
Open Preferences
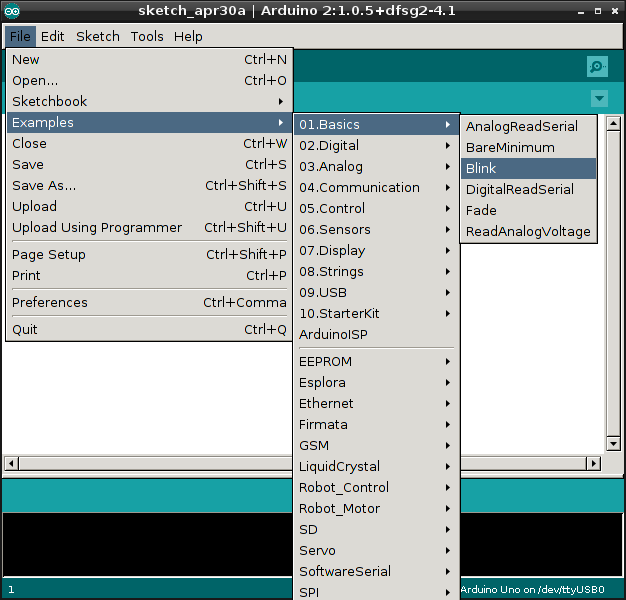(149, 303)
